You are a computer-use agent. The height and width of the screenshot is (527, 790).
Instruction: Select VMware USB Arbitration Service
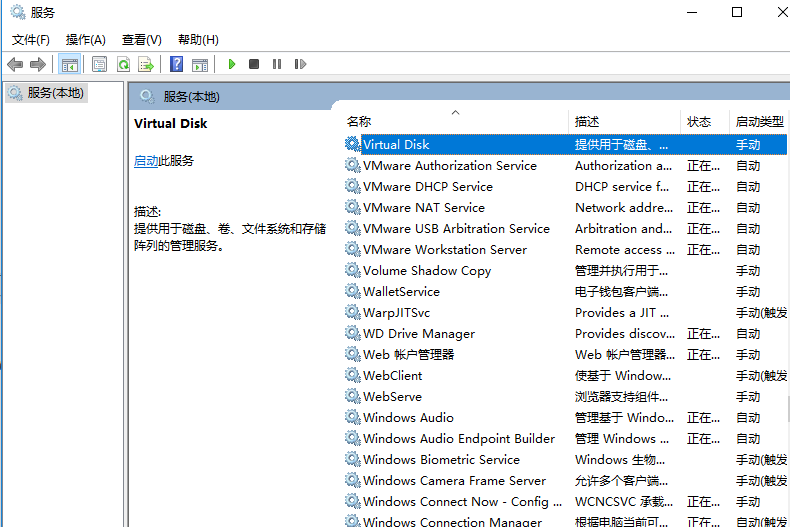point(565,229)
